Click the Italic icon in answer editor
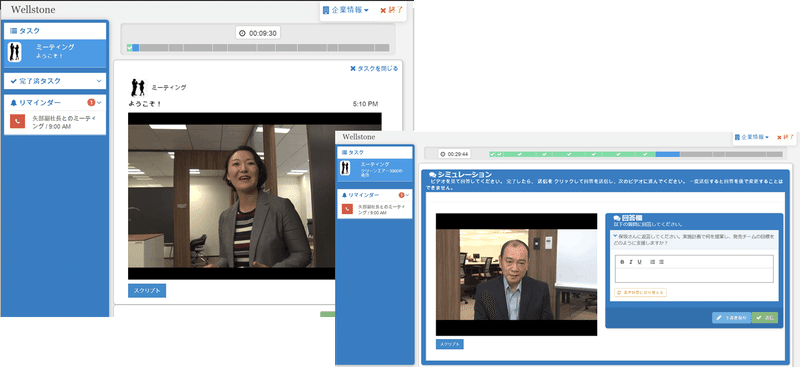 point(631,262)
